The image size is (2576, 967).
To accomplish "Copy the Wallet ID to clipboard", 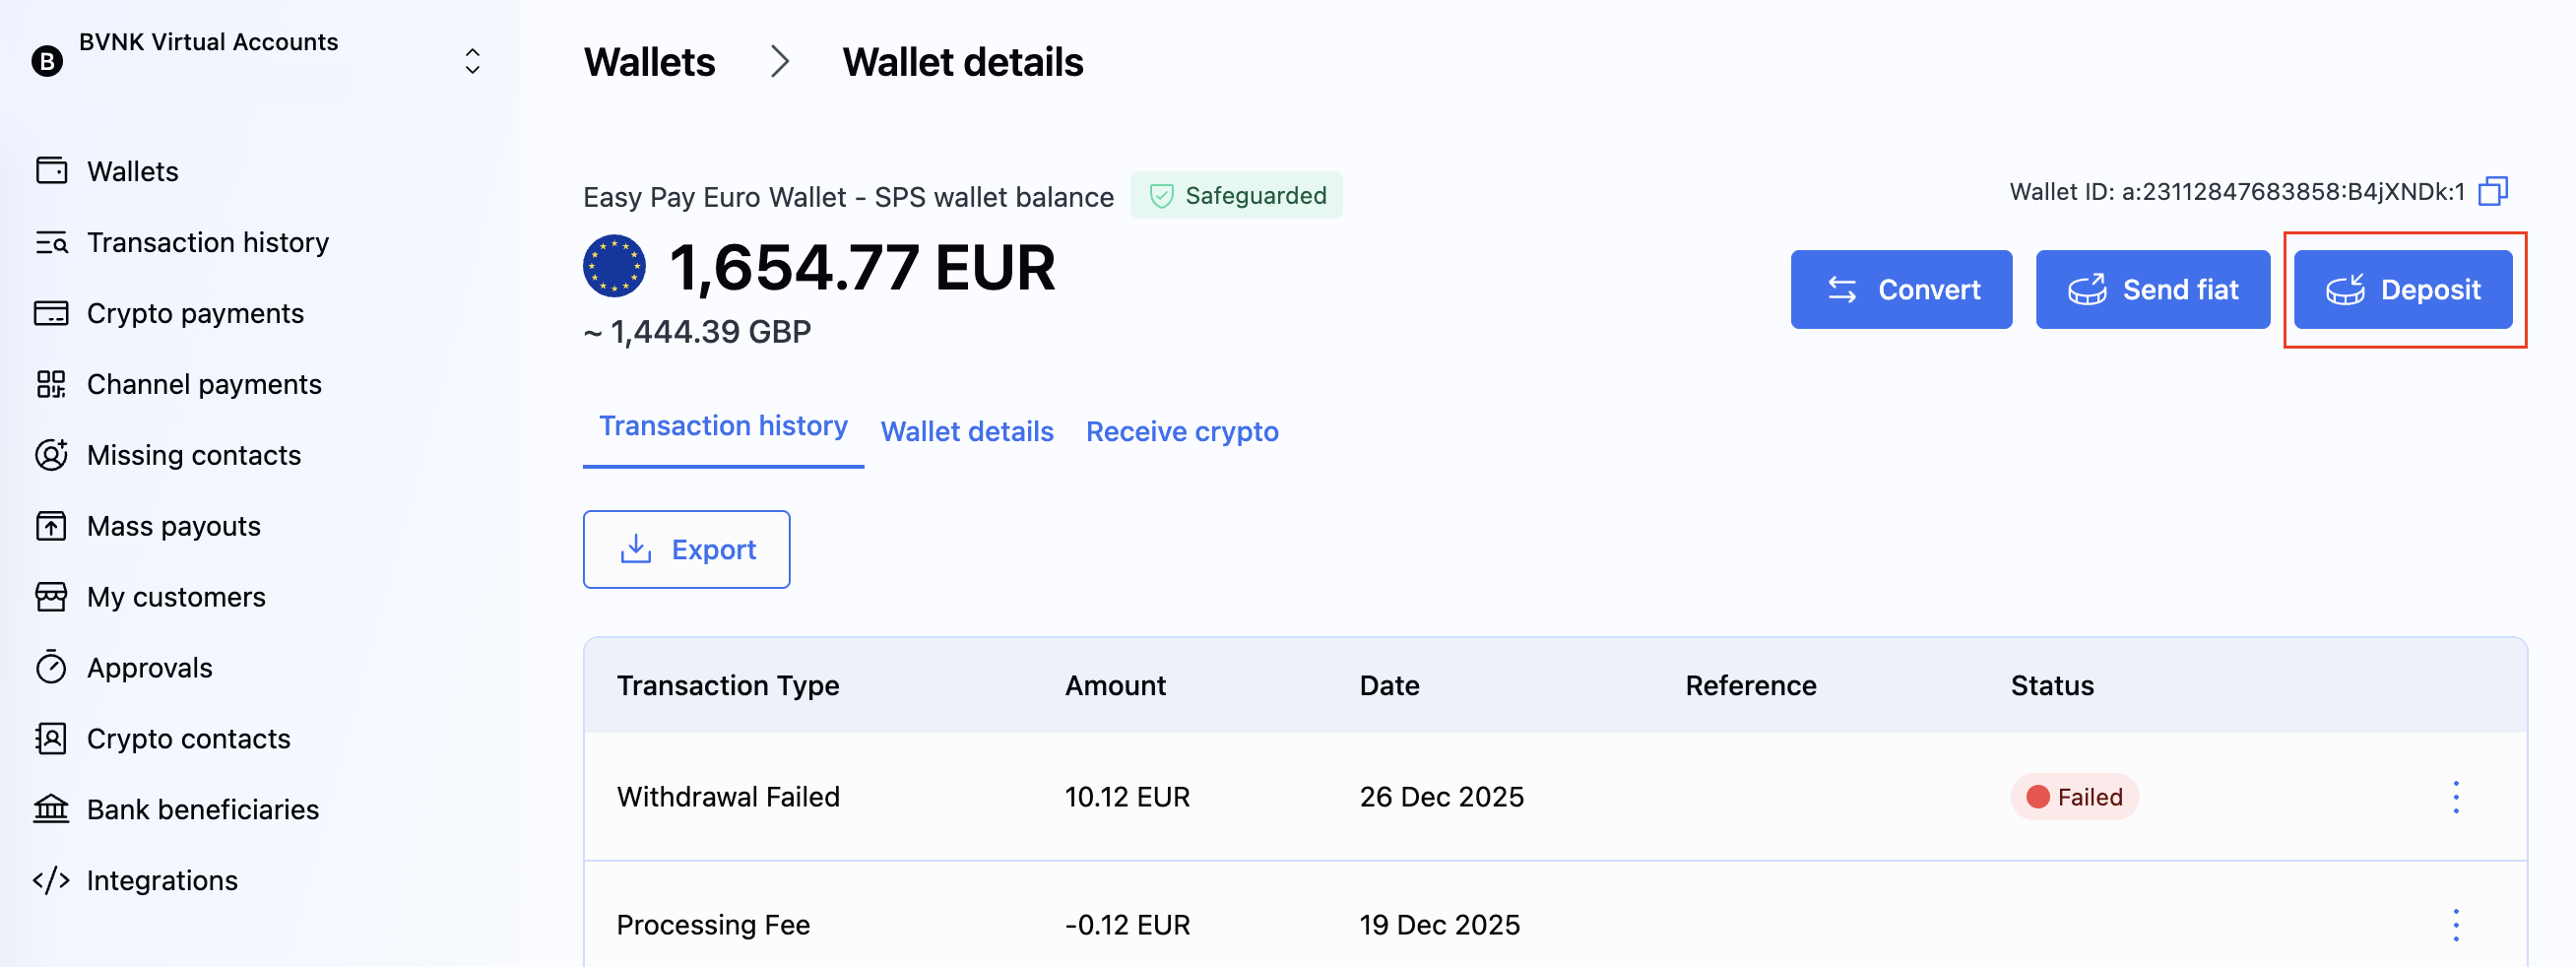I will click(x=2492, y=191).
